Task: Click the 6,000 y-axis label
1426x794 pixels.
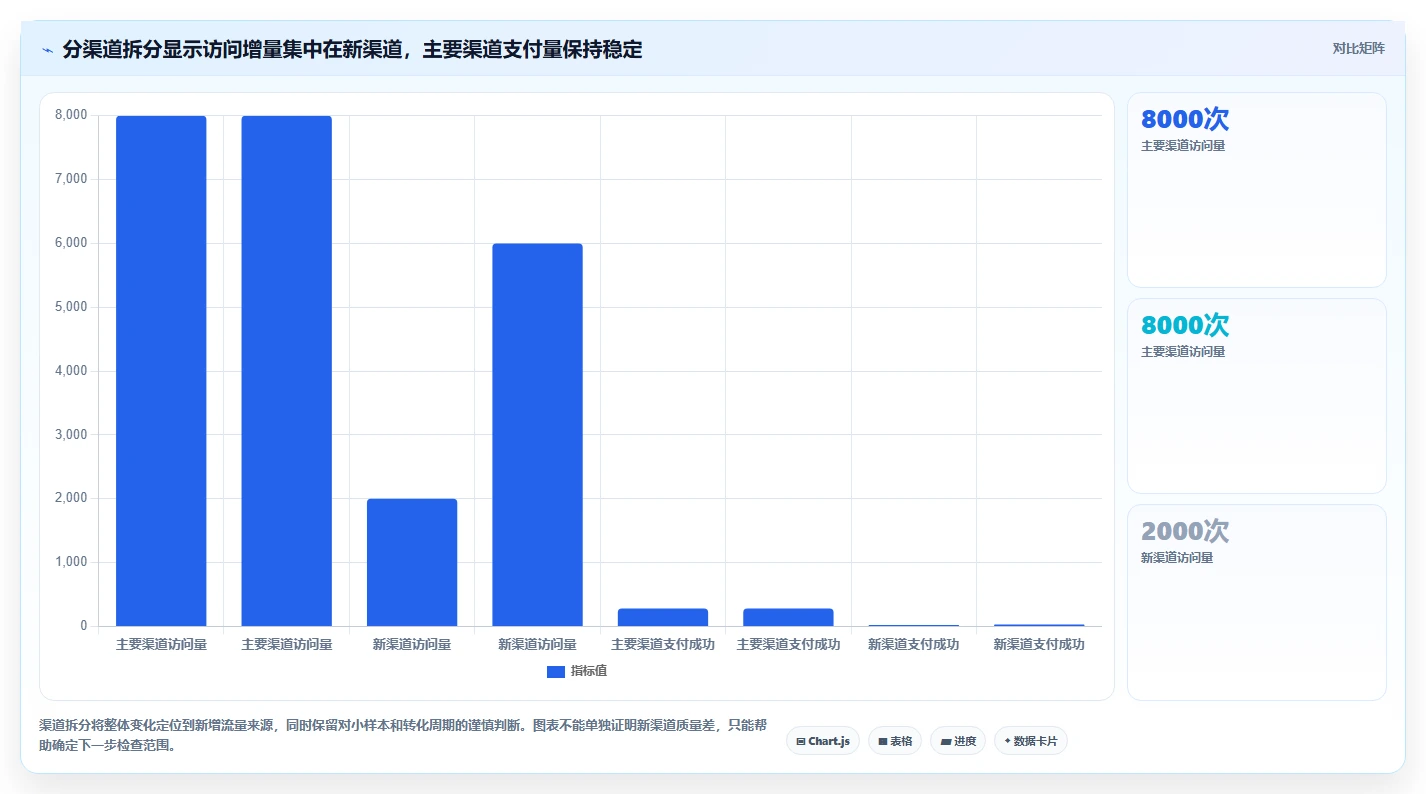Action: pos(71,243)
